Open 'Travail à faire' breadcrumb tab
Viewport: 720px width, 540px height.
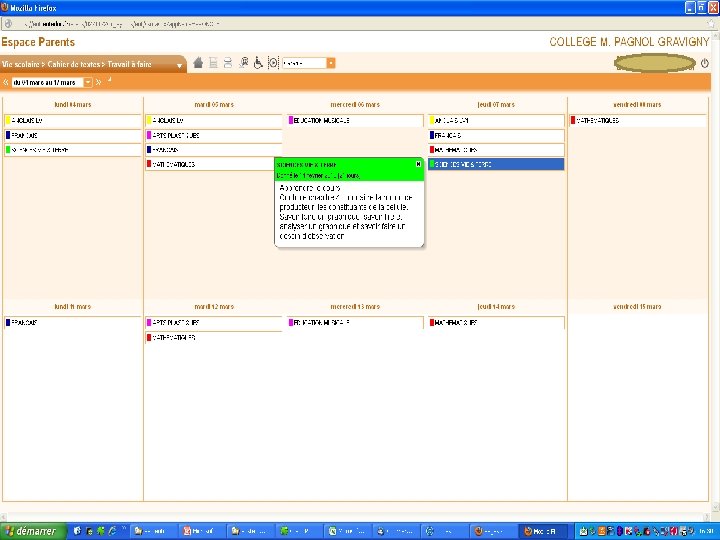pos(129,64)
